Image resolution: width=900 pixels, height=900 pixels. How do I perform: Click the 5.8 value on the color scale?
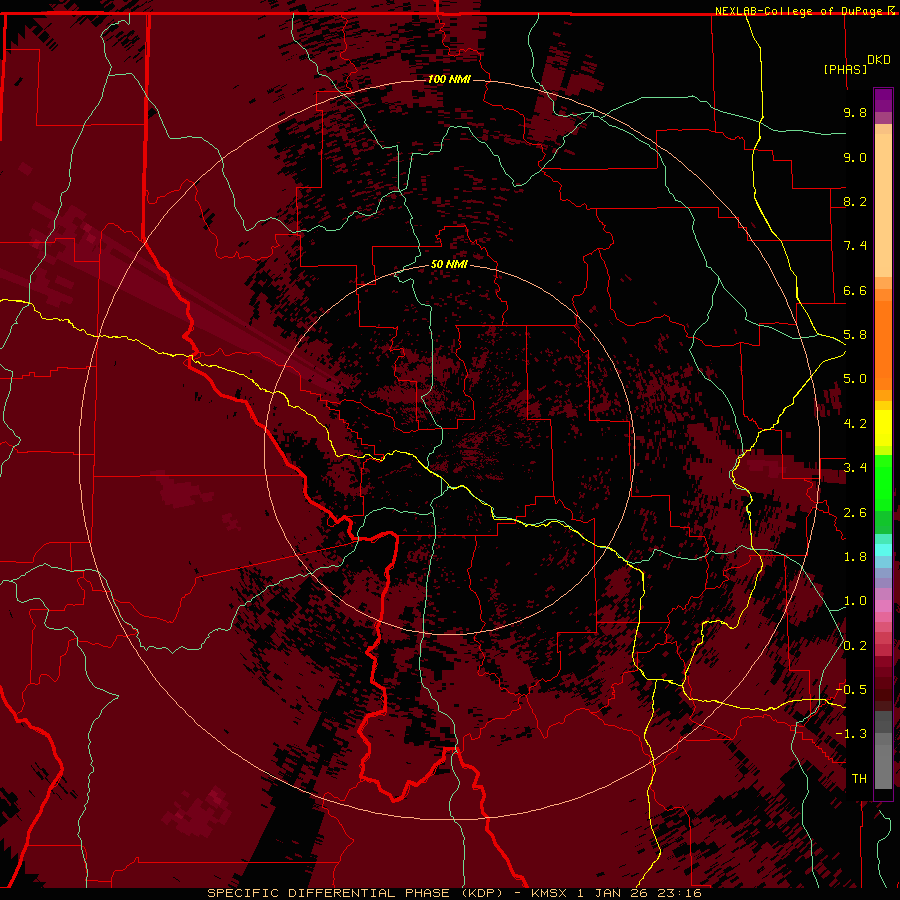tap(855, 335)
